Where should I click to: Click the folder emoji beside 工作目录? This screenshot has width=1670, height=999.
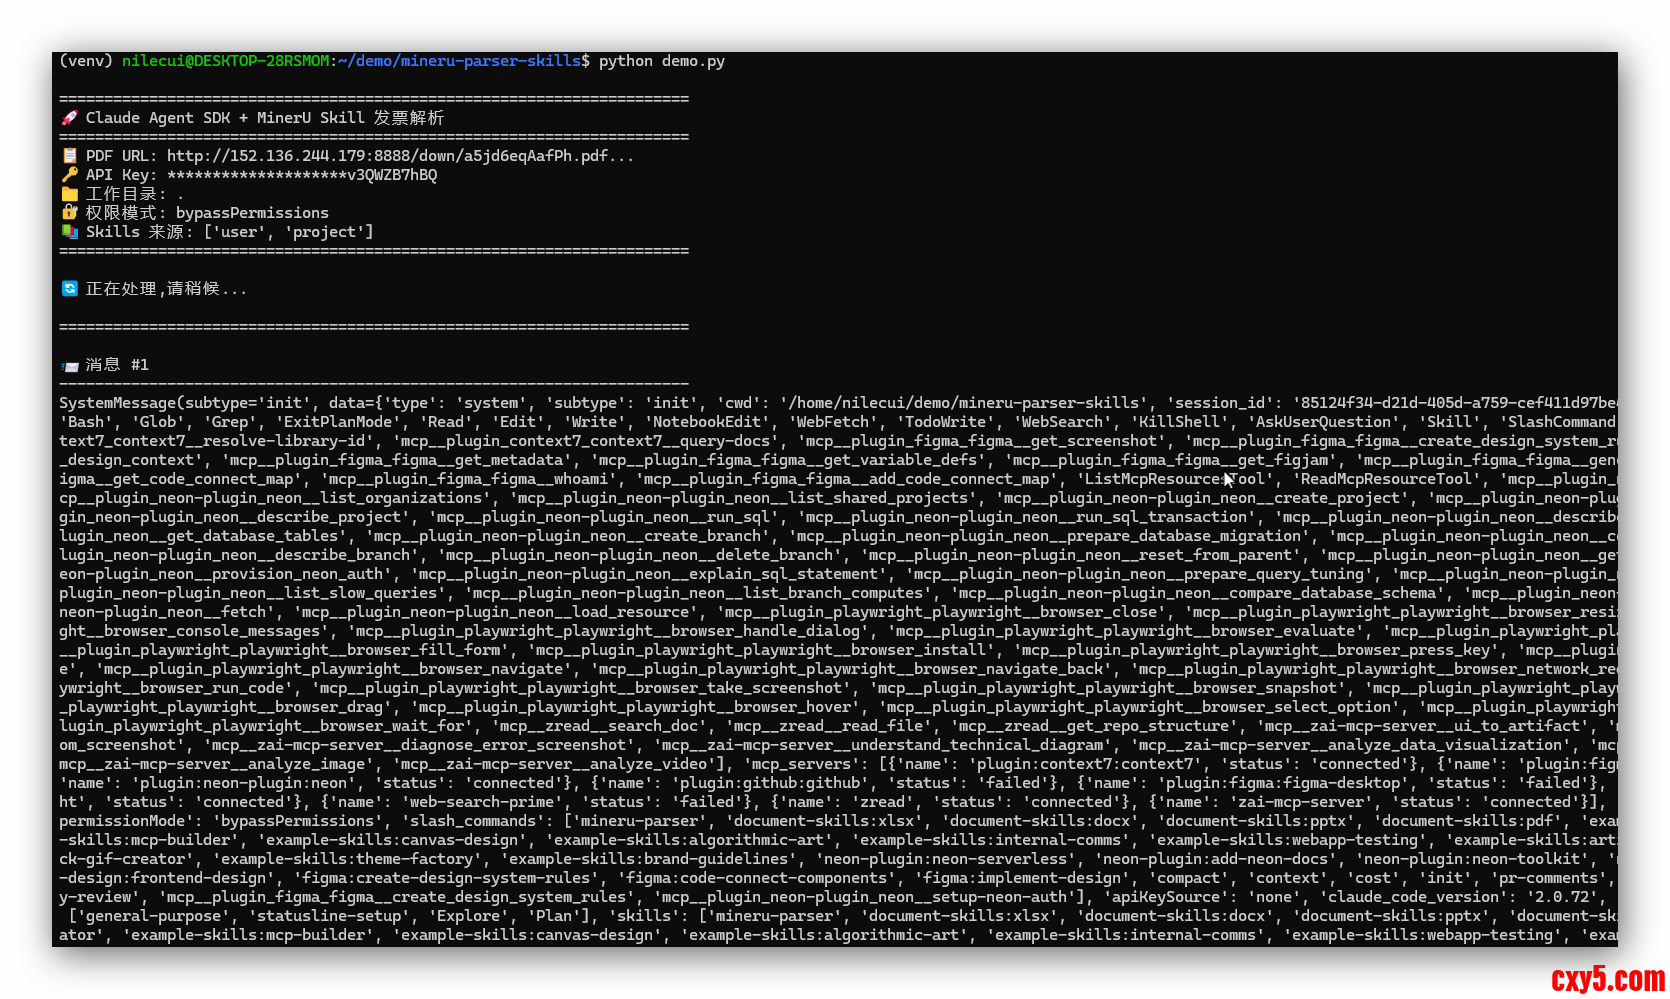click(x=69, y=194)
